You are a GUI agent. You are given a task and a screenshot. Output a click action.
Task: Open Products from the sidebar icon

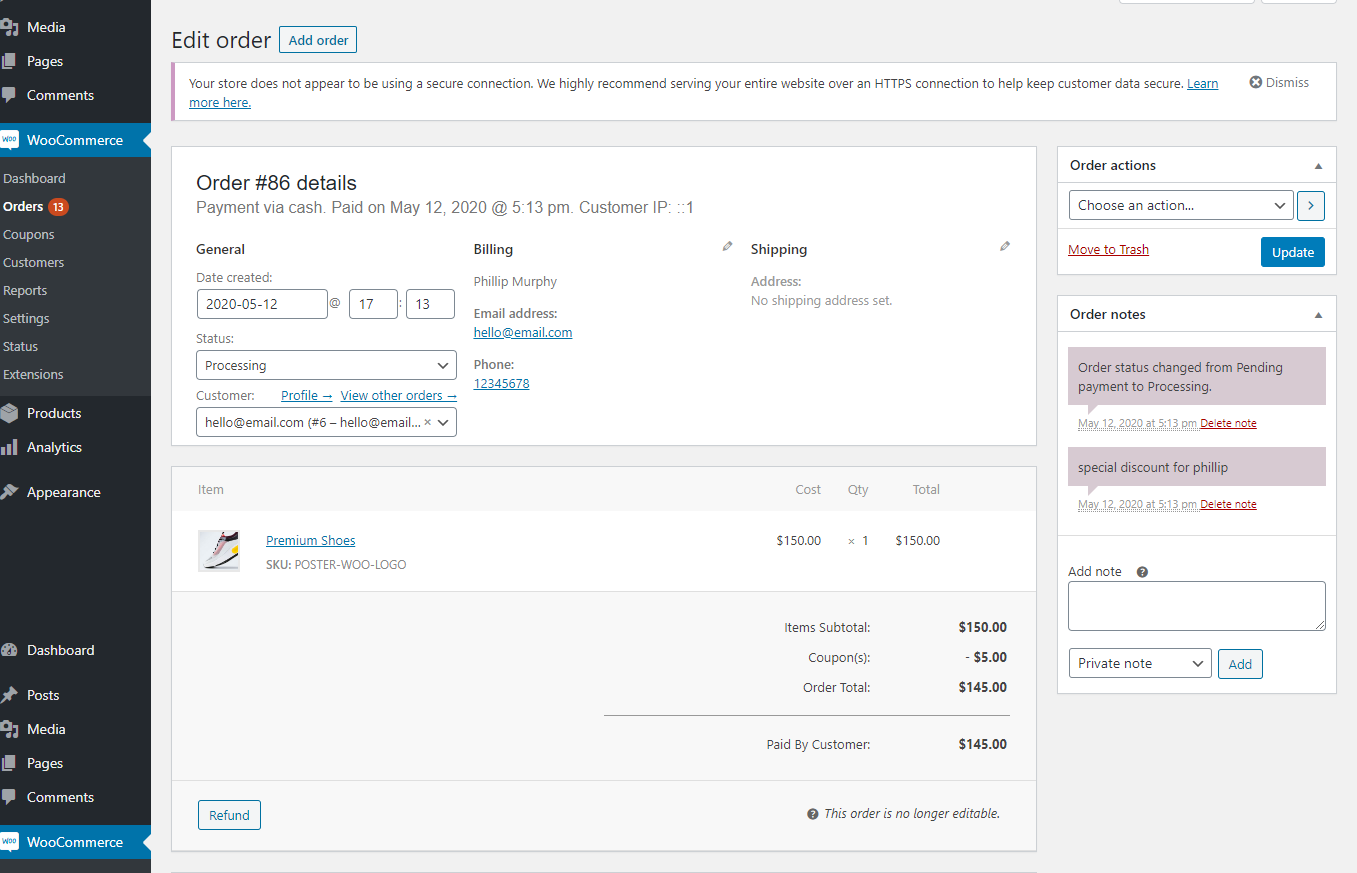(x=10, y=413)
